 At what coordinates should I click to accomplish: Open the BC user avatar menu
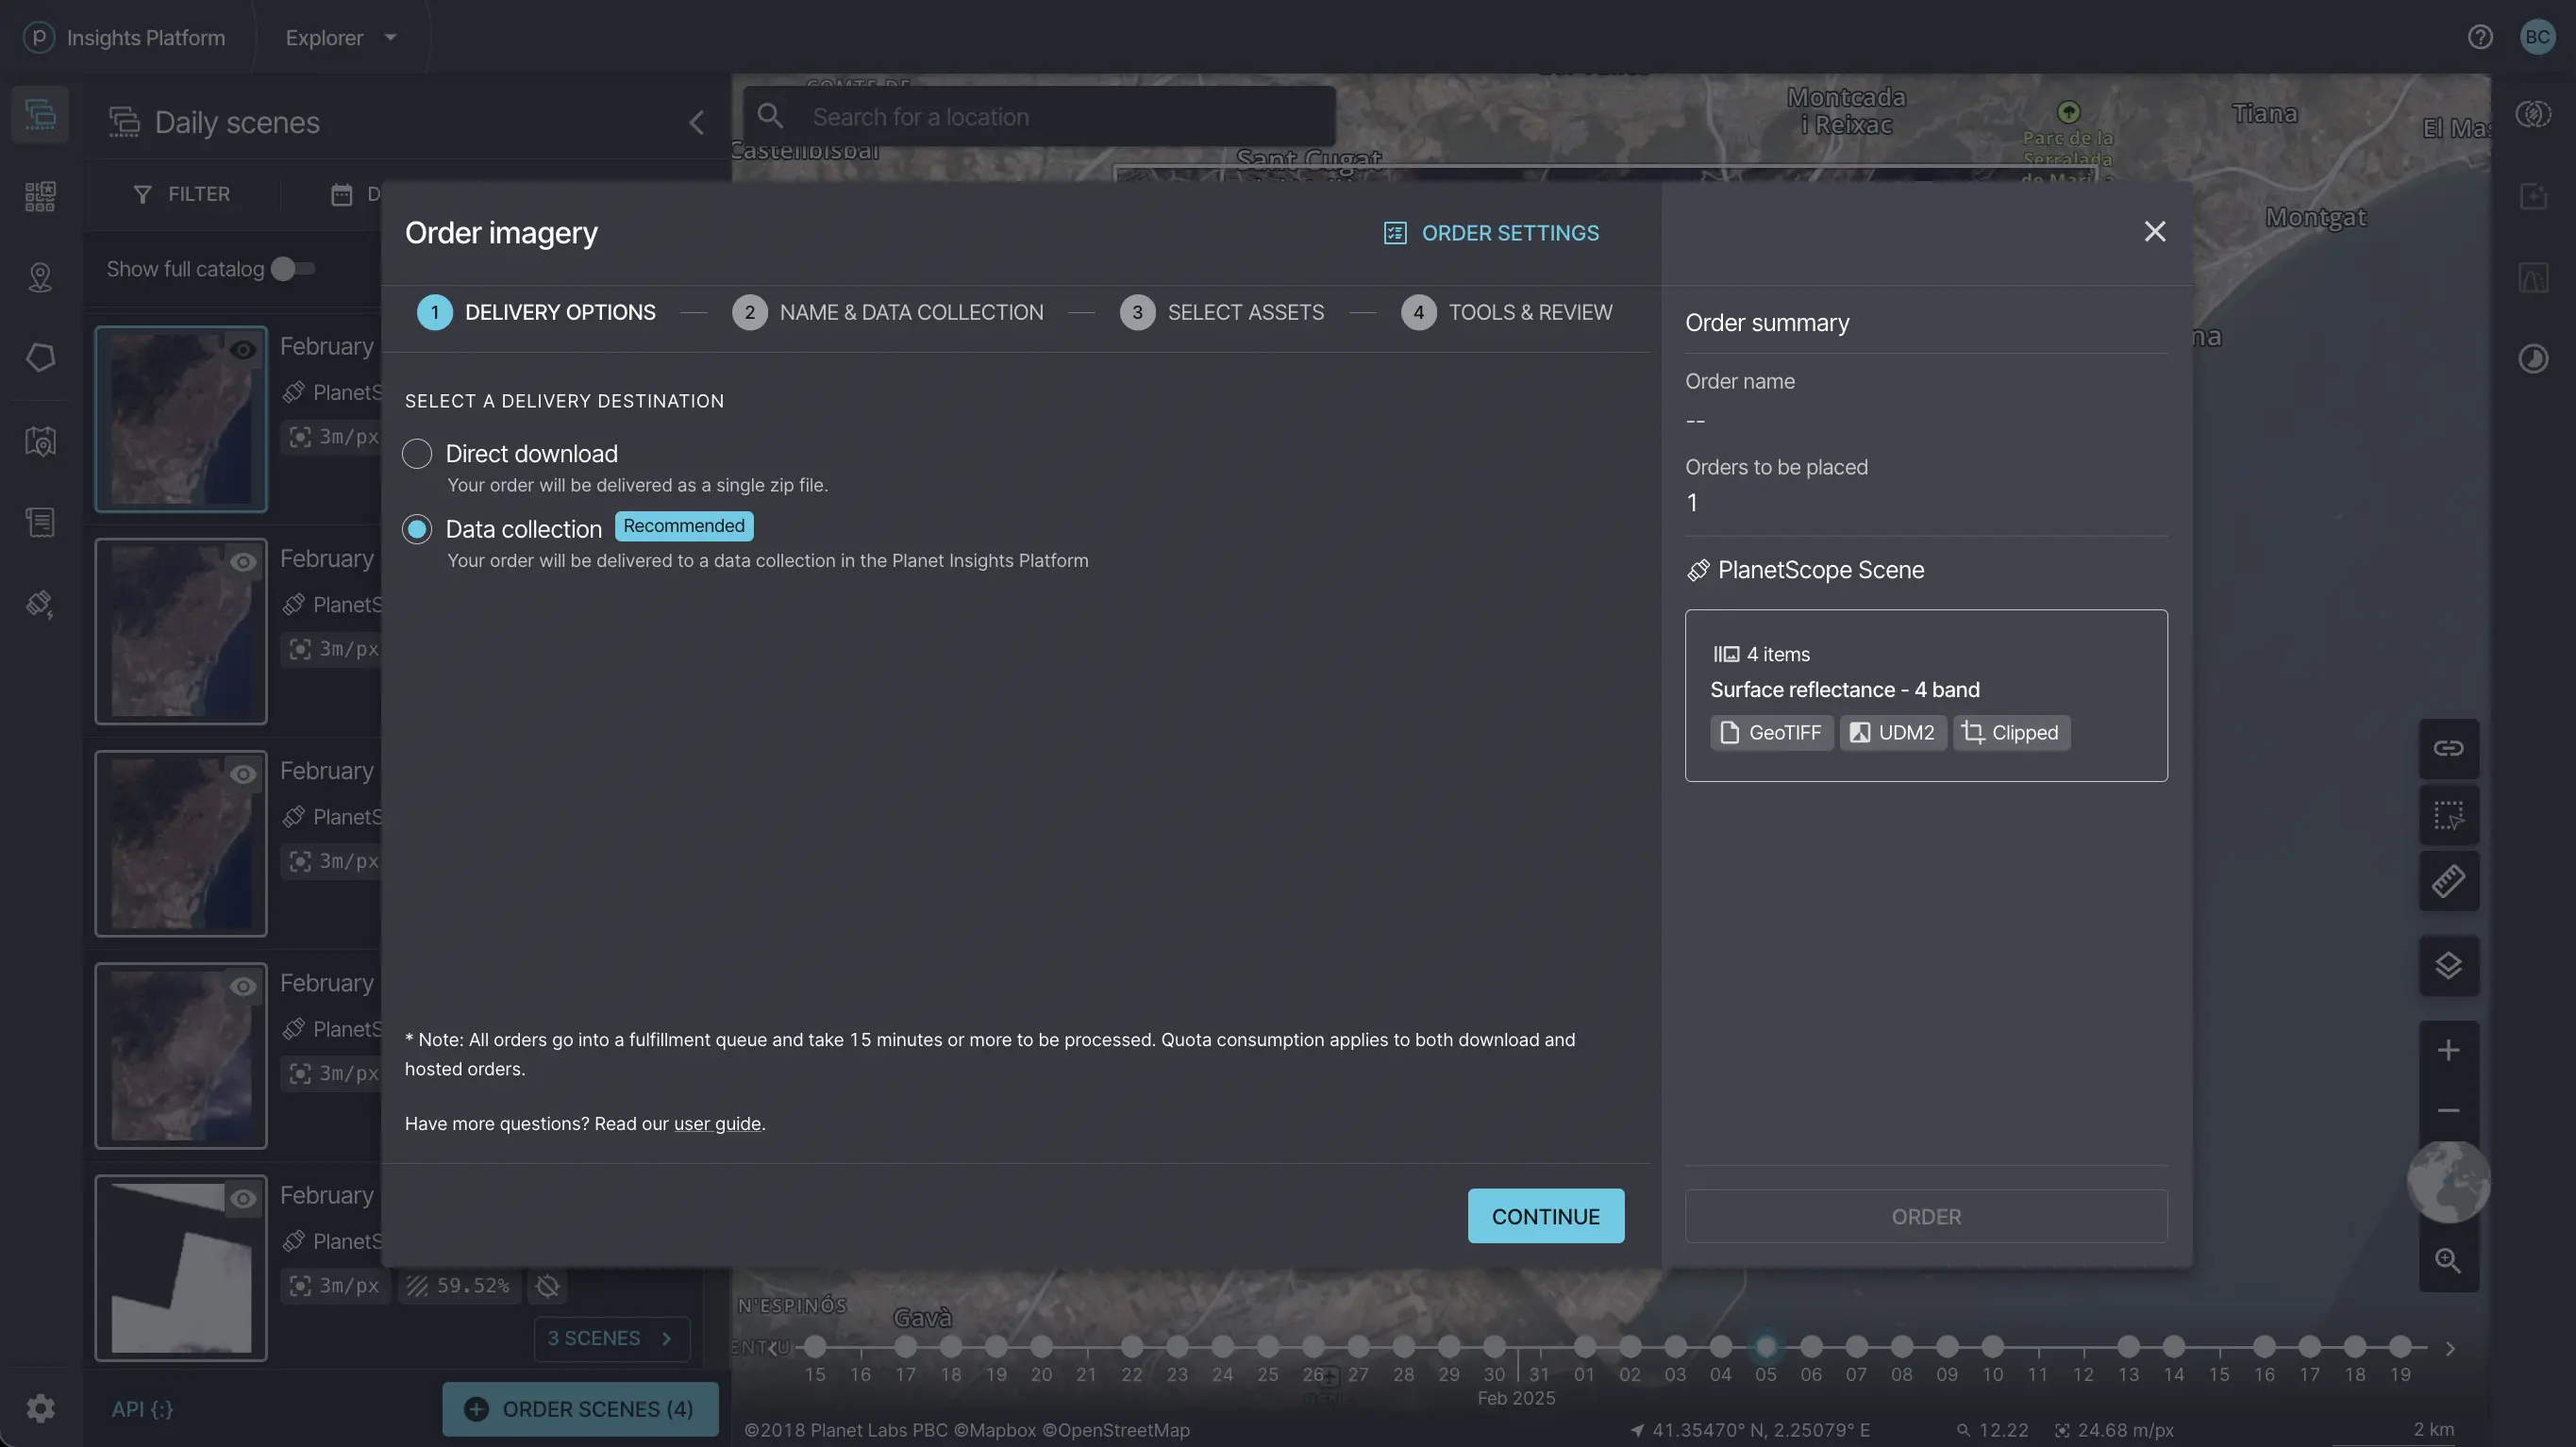click(2537, 37)
